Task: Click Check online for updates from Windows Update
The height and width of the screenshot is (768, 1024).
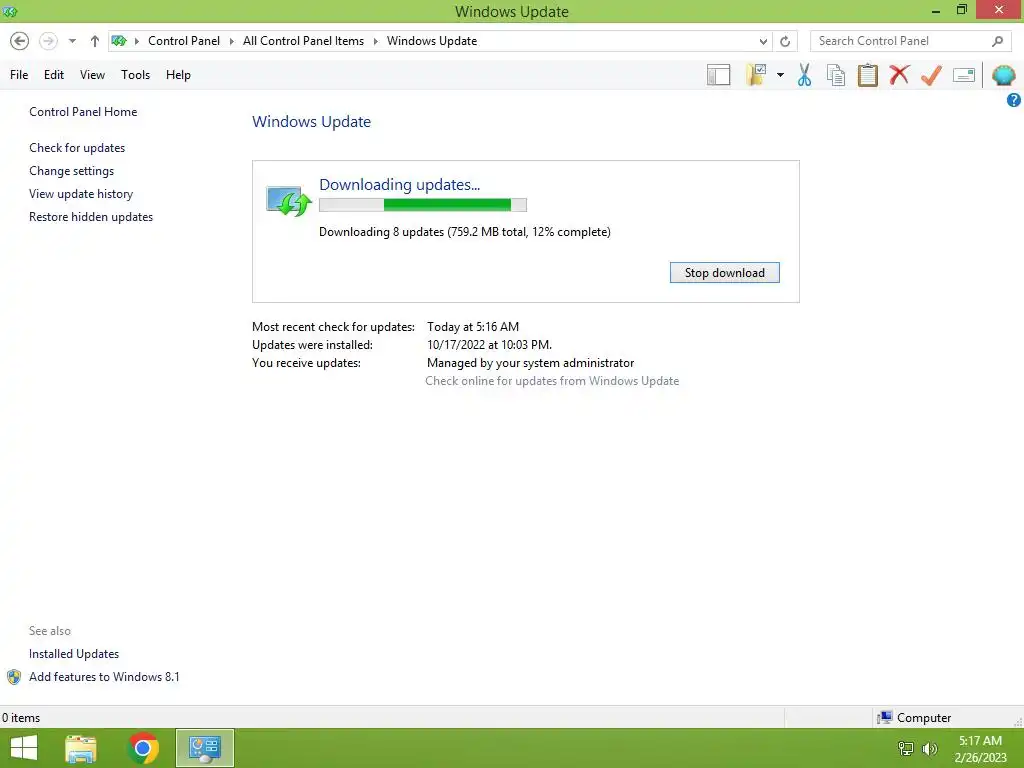Action: tap(552, 381)
